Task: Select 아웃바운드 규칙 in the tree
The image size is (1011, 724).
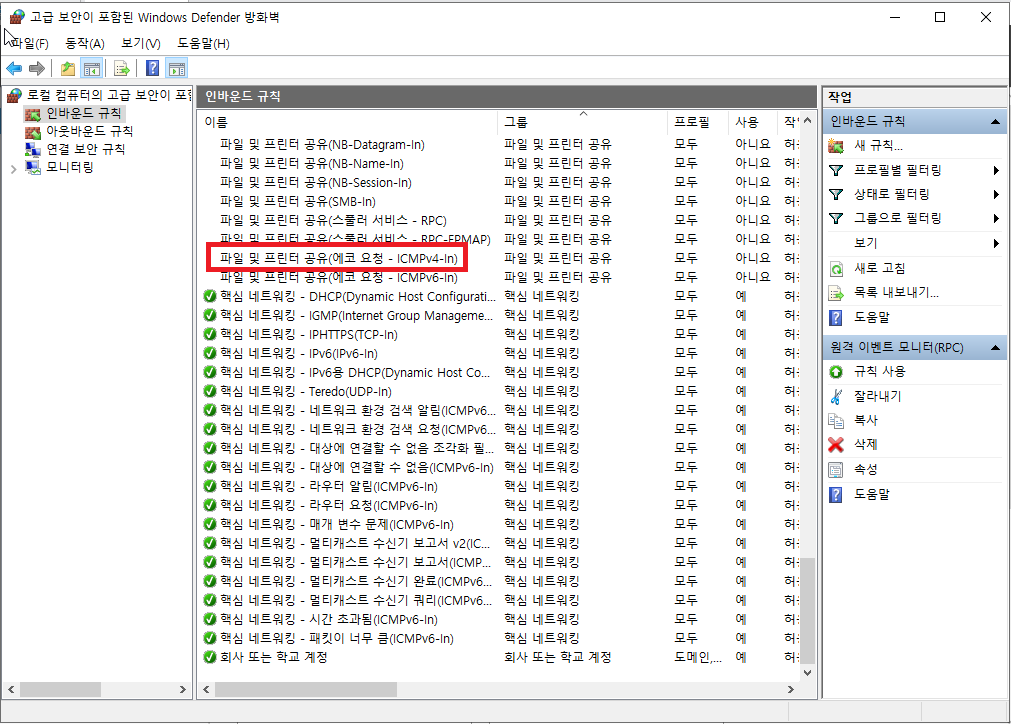Action: click(89, 132)
